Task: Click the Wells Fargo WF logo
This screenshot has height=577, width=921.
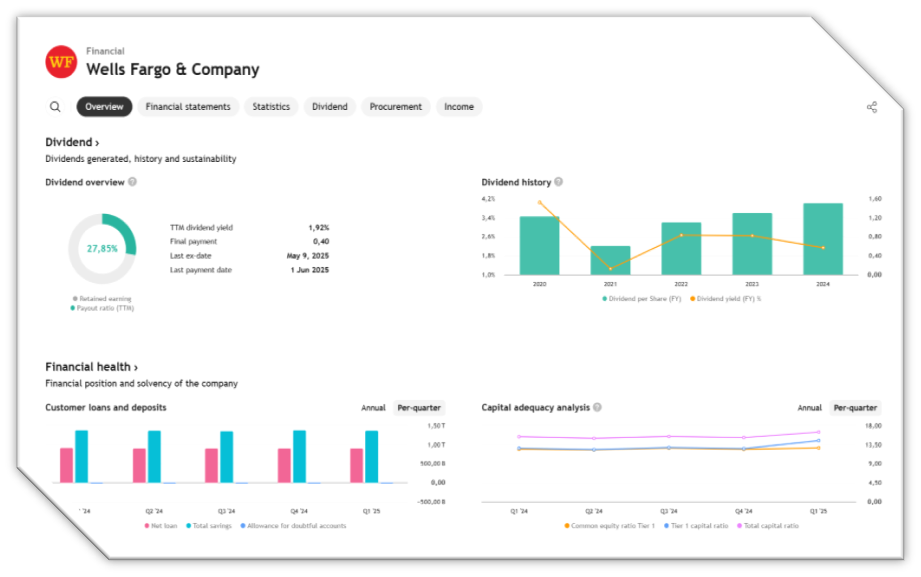Action: (x=61, y=62)
